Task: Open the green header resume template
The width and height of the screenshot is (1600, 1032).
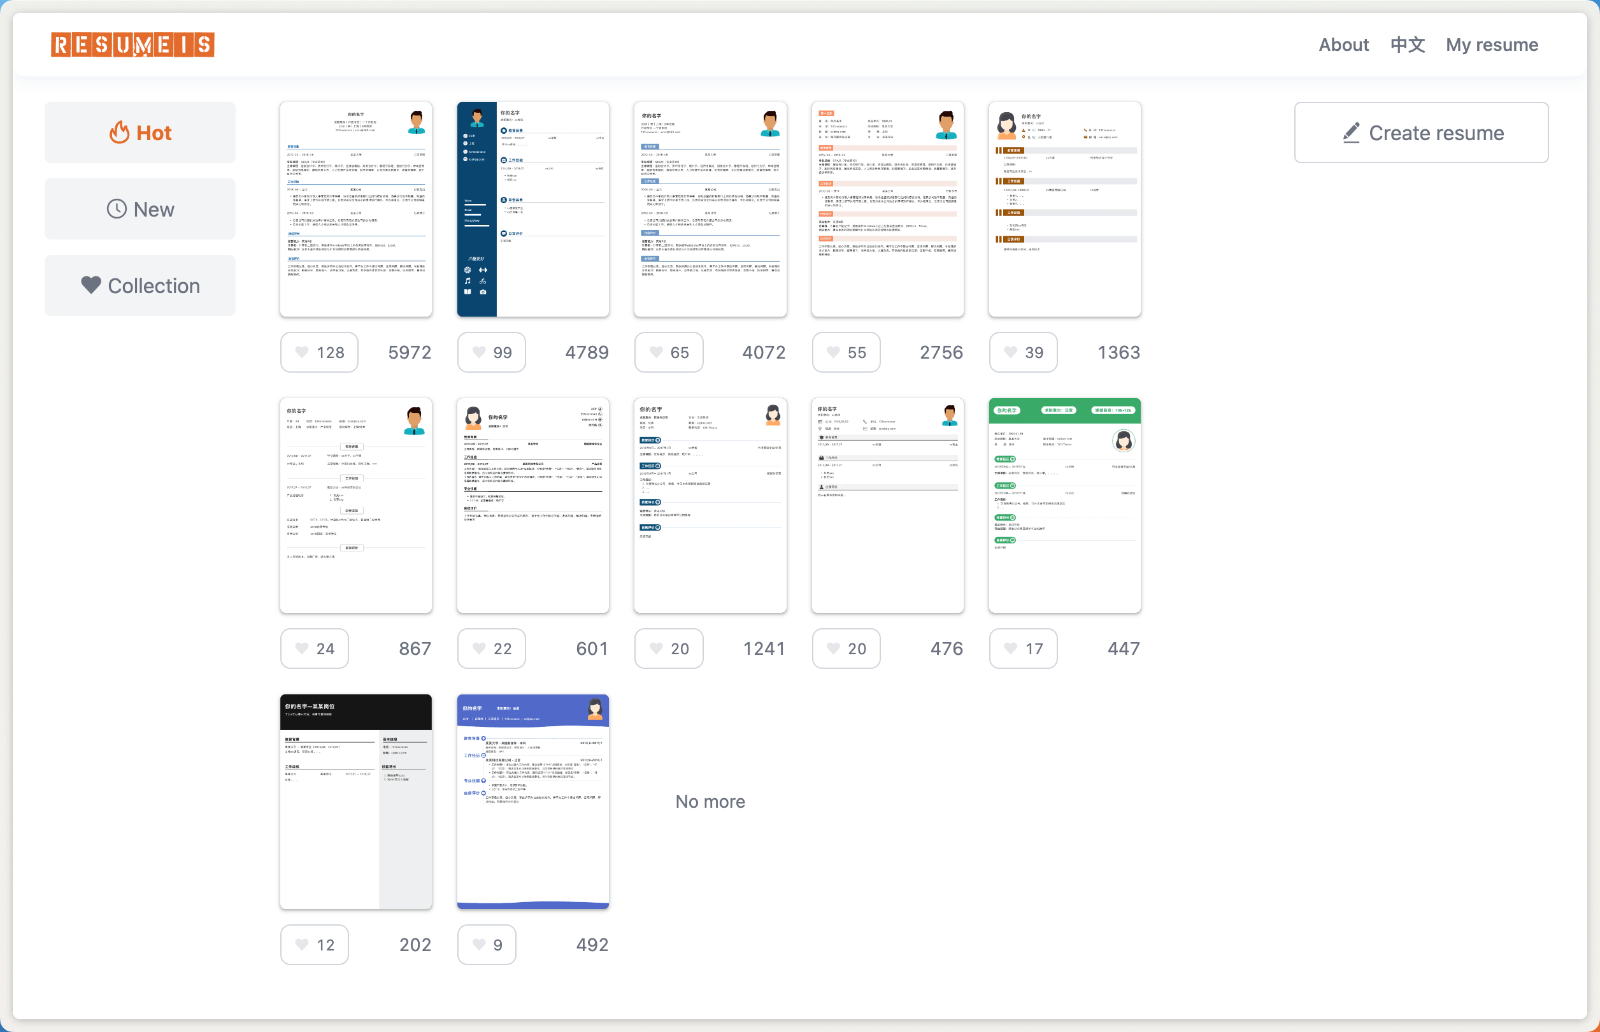Action: [x=1065, y=506]
